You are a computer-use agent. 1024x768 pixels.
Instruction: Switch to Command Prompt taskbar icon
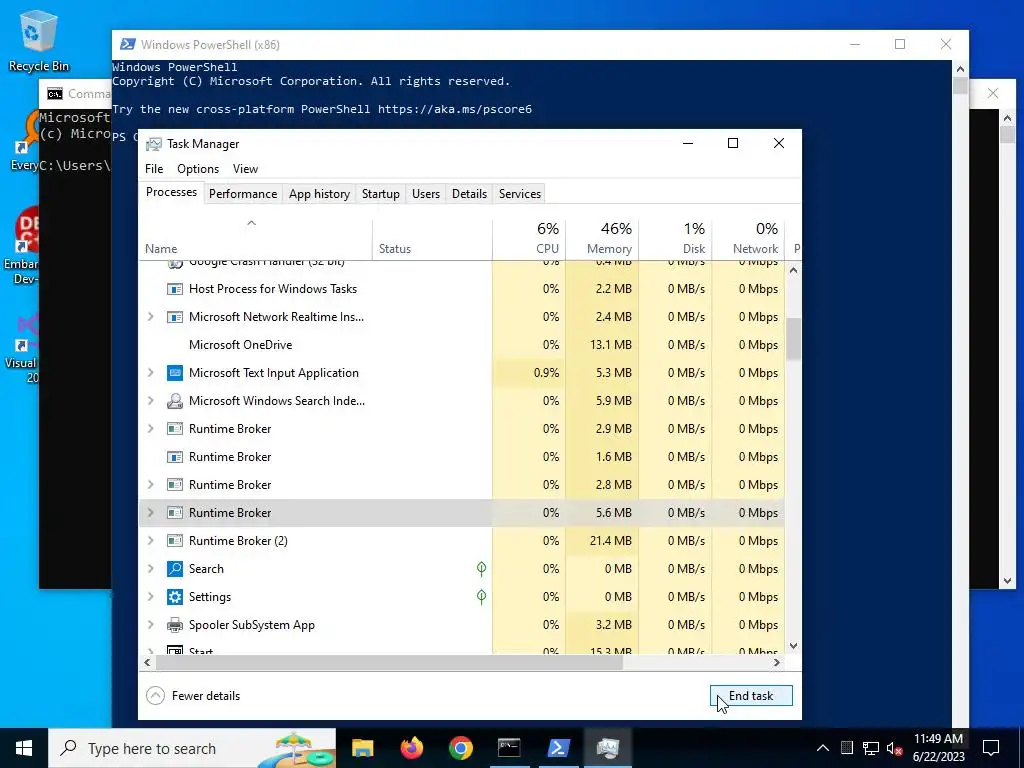click(x=509, y=748)
